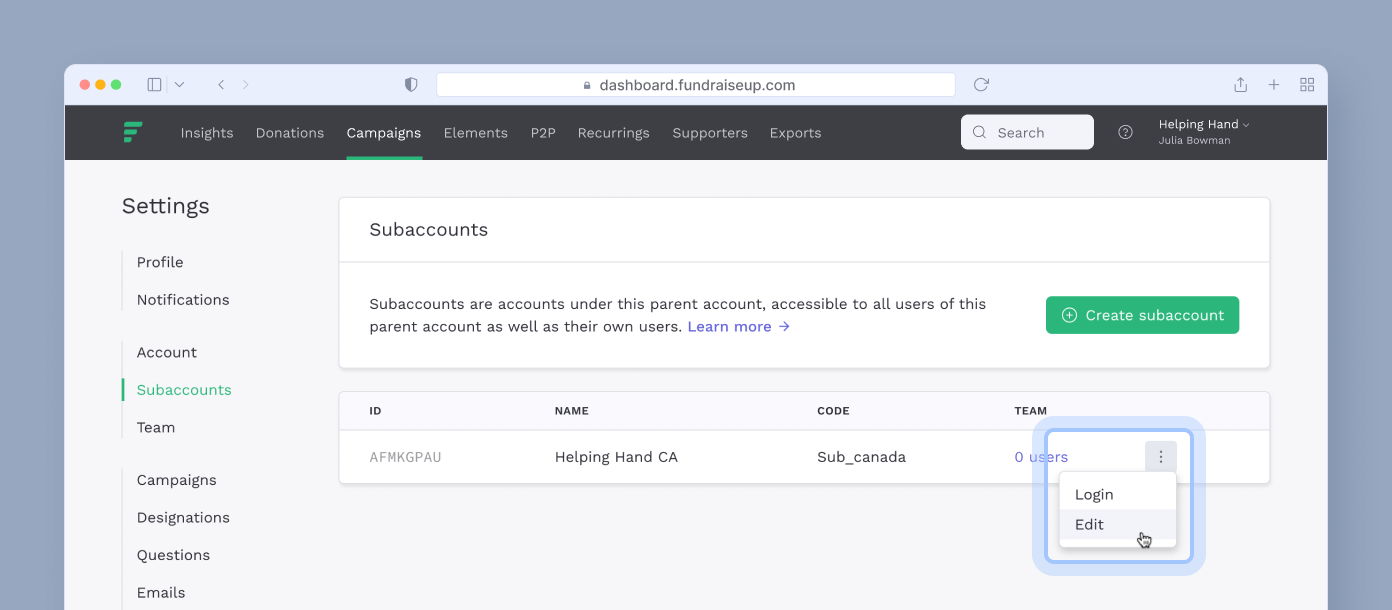Go forward with the browser forward arrow
1392x610 pixels.
246,85
